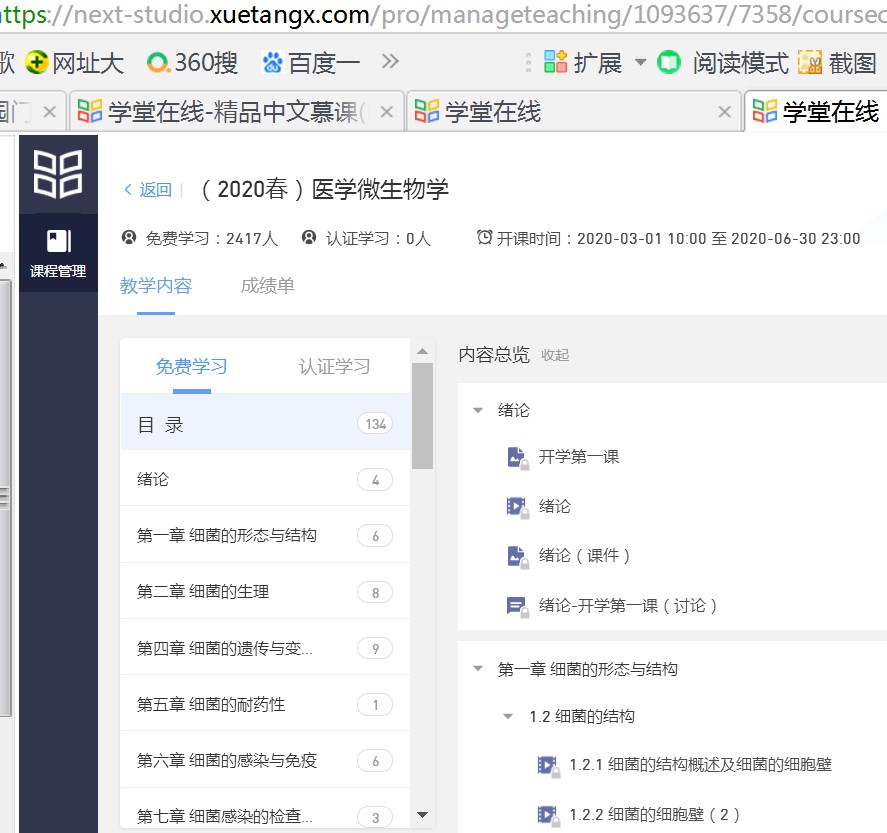This screenshot has width=887, height=833.
Task: Click video icon for 1.2.2 细菌的细胞壁（2）
Action: point(547,815)
